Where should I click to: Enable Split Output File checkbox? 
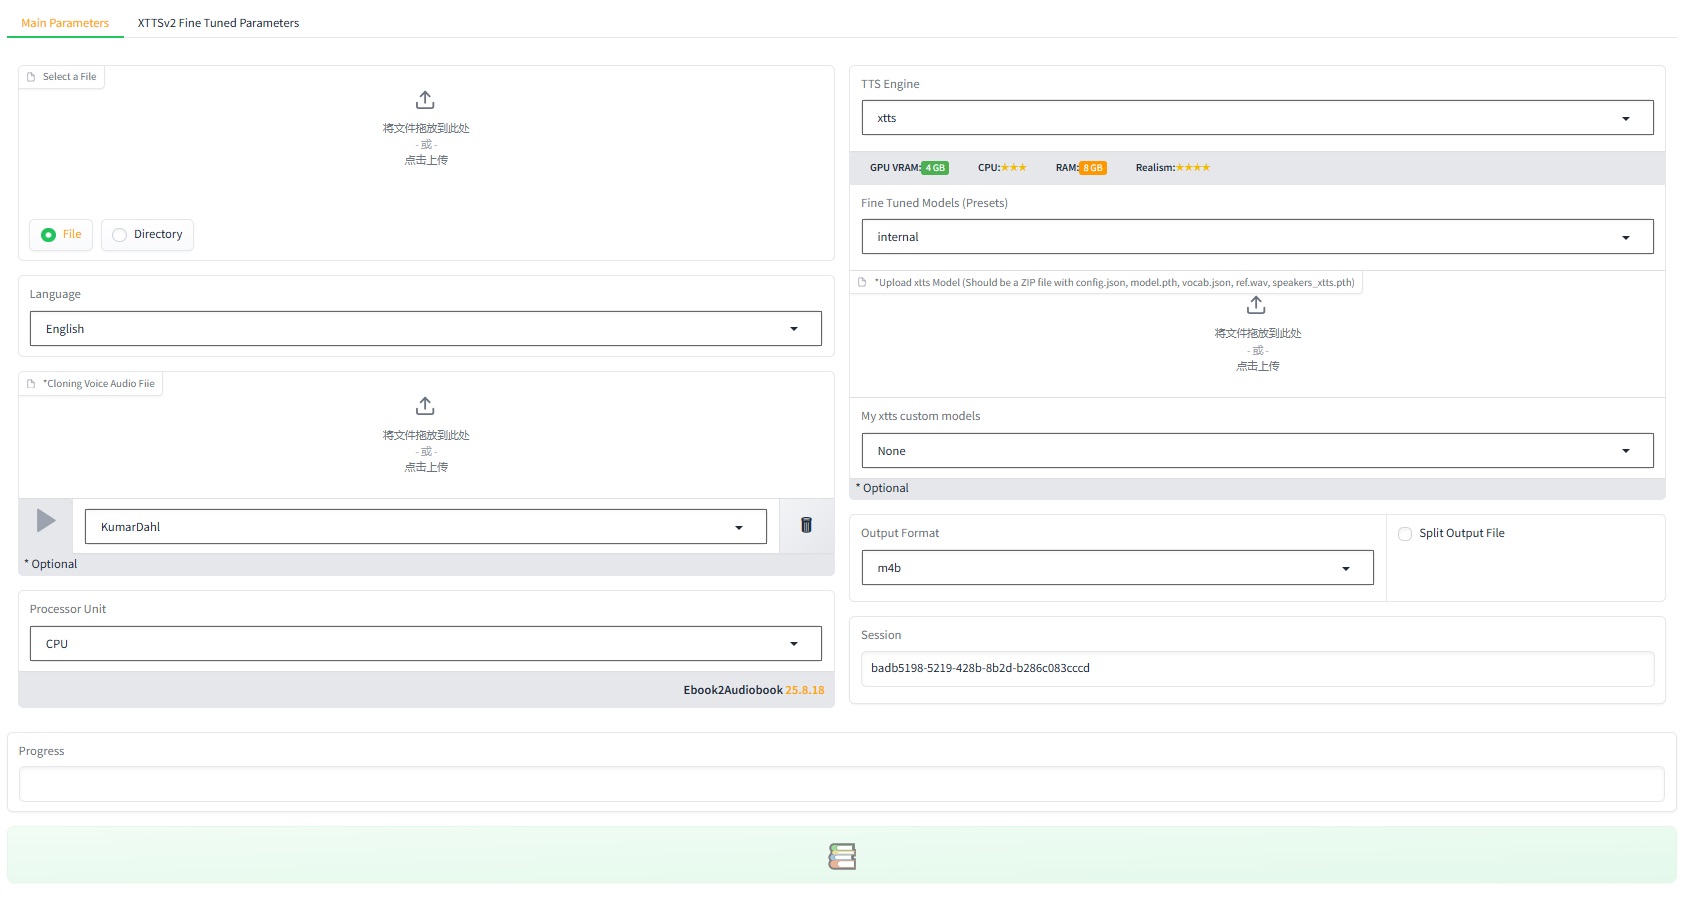click(1405, 534)
